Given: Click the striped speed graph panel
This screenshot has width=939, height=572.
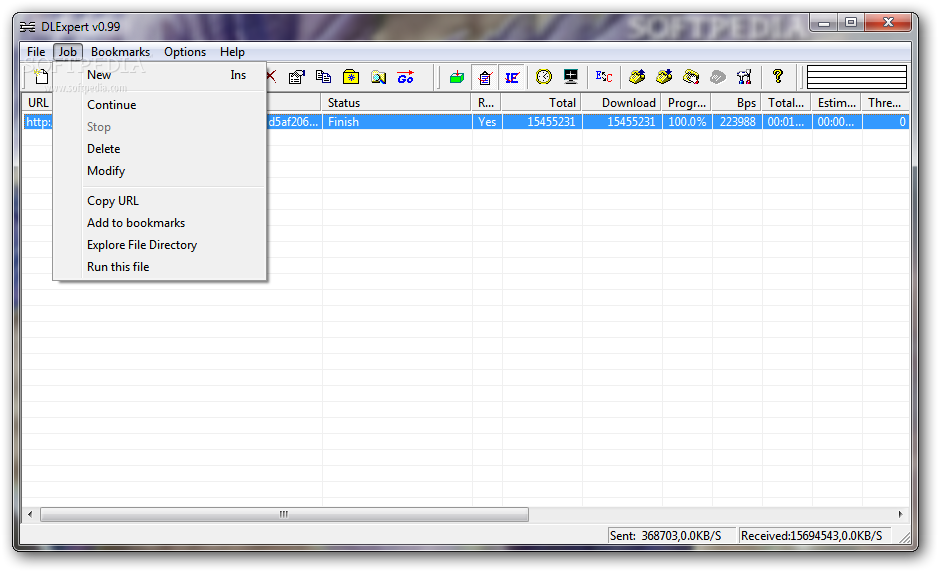Looking at the screenshot, I should [x=856, y=77].
